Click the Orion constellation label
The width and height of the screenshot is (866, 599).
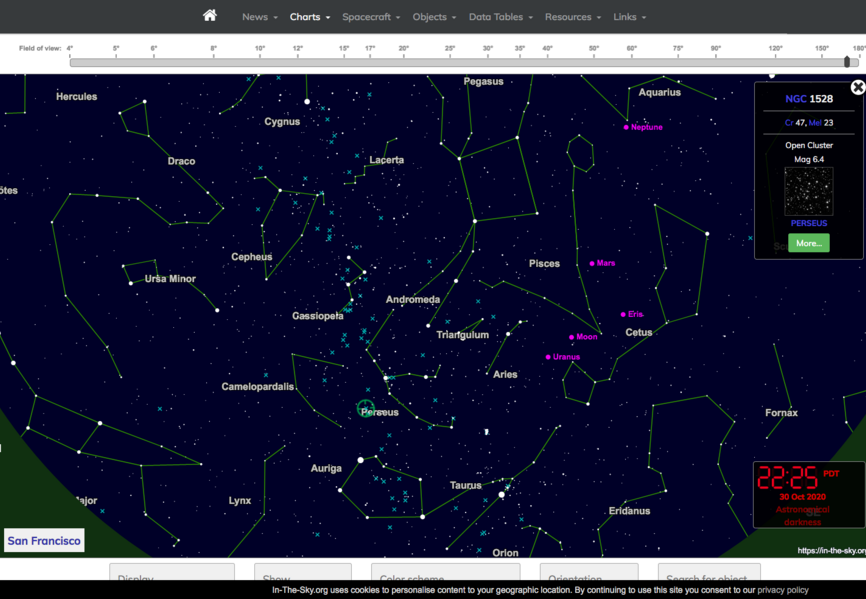[x=505, y=553]
